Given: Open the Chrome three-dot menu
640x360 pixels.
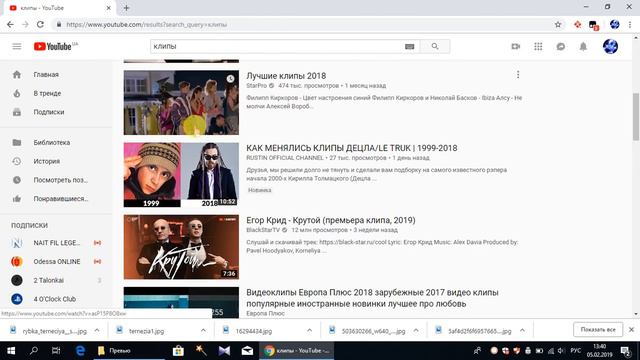Looking at the screenshot, I should pos(630,24).
